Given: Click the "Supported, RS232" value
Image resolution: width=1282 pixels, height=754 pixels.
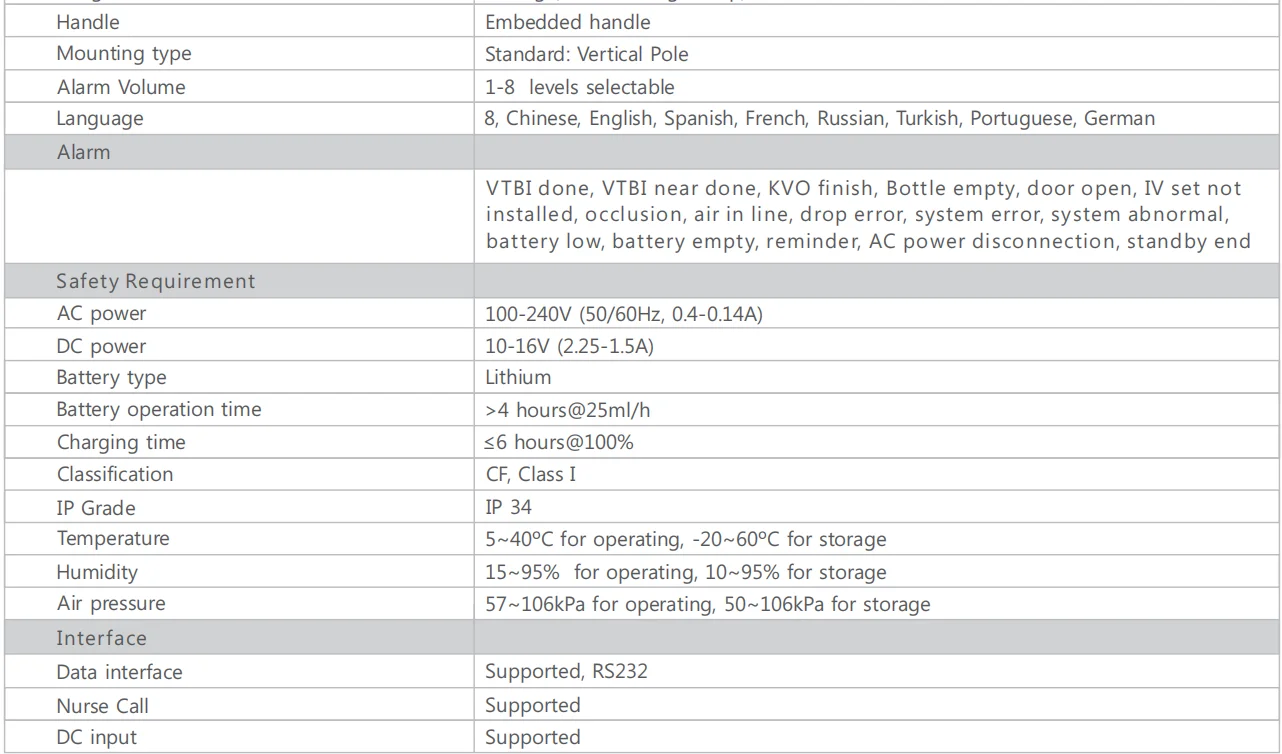Looking at the screenshot, I should [x=566, y=671].
